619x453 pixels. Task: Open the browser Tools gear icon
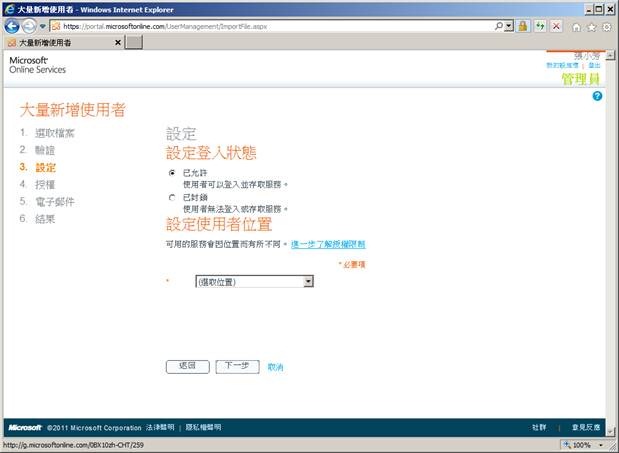tap(607, 27)
